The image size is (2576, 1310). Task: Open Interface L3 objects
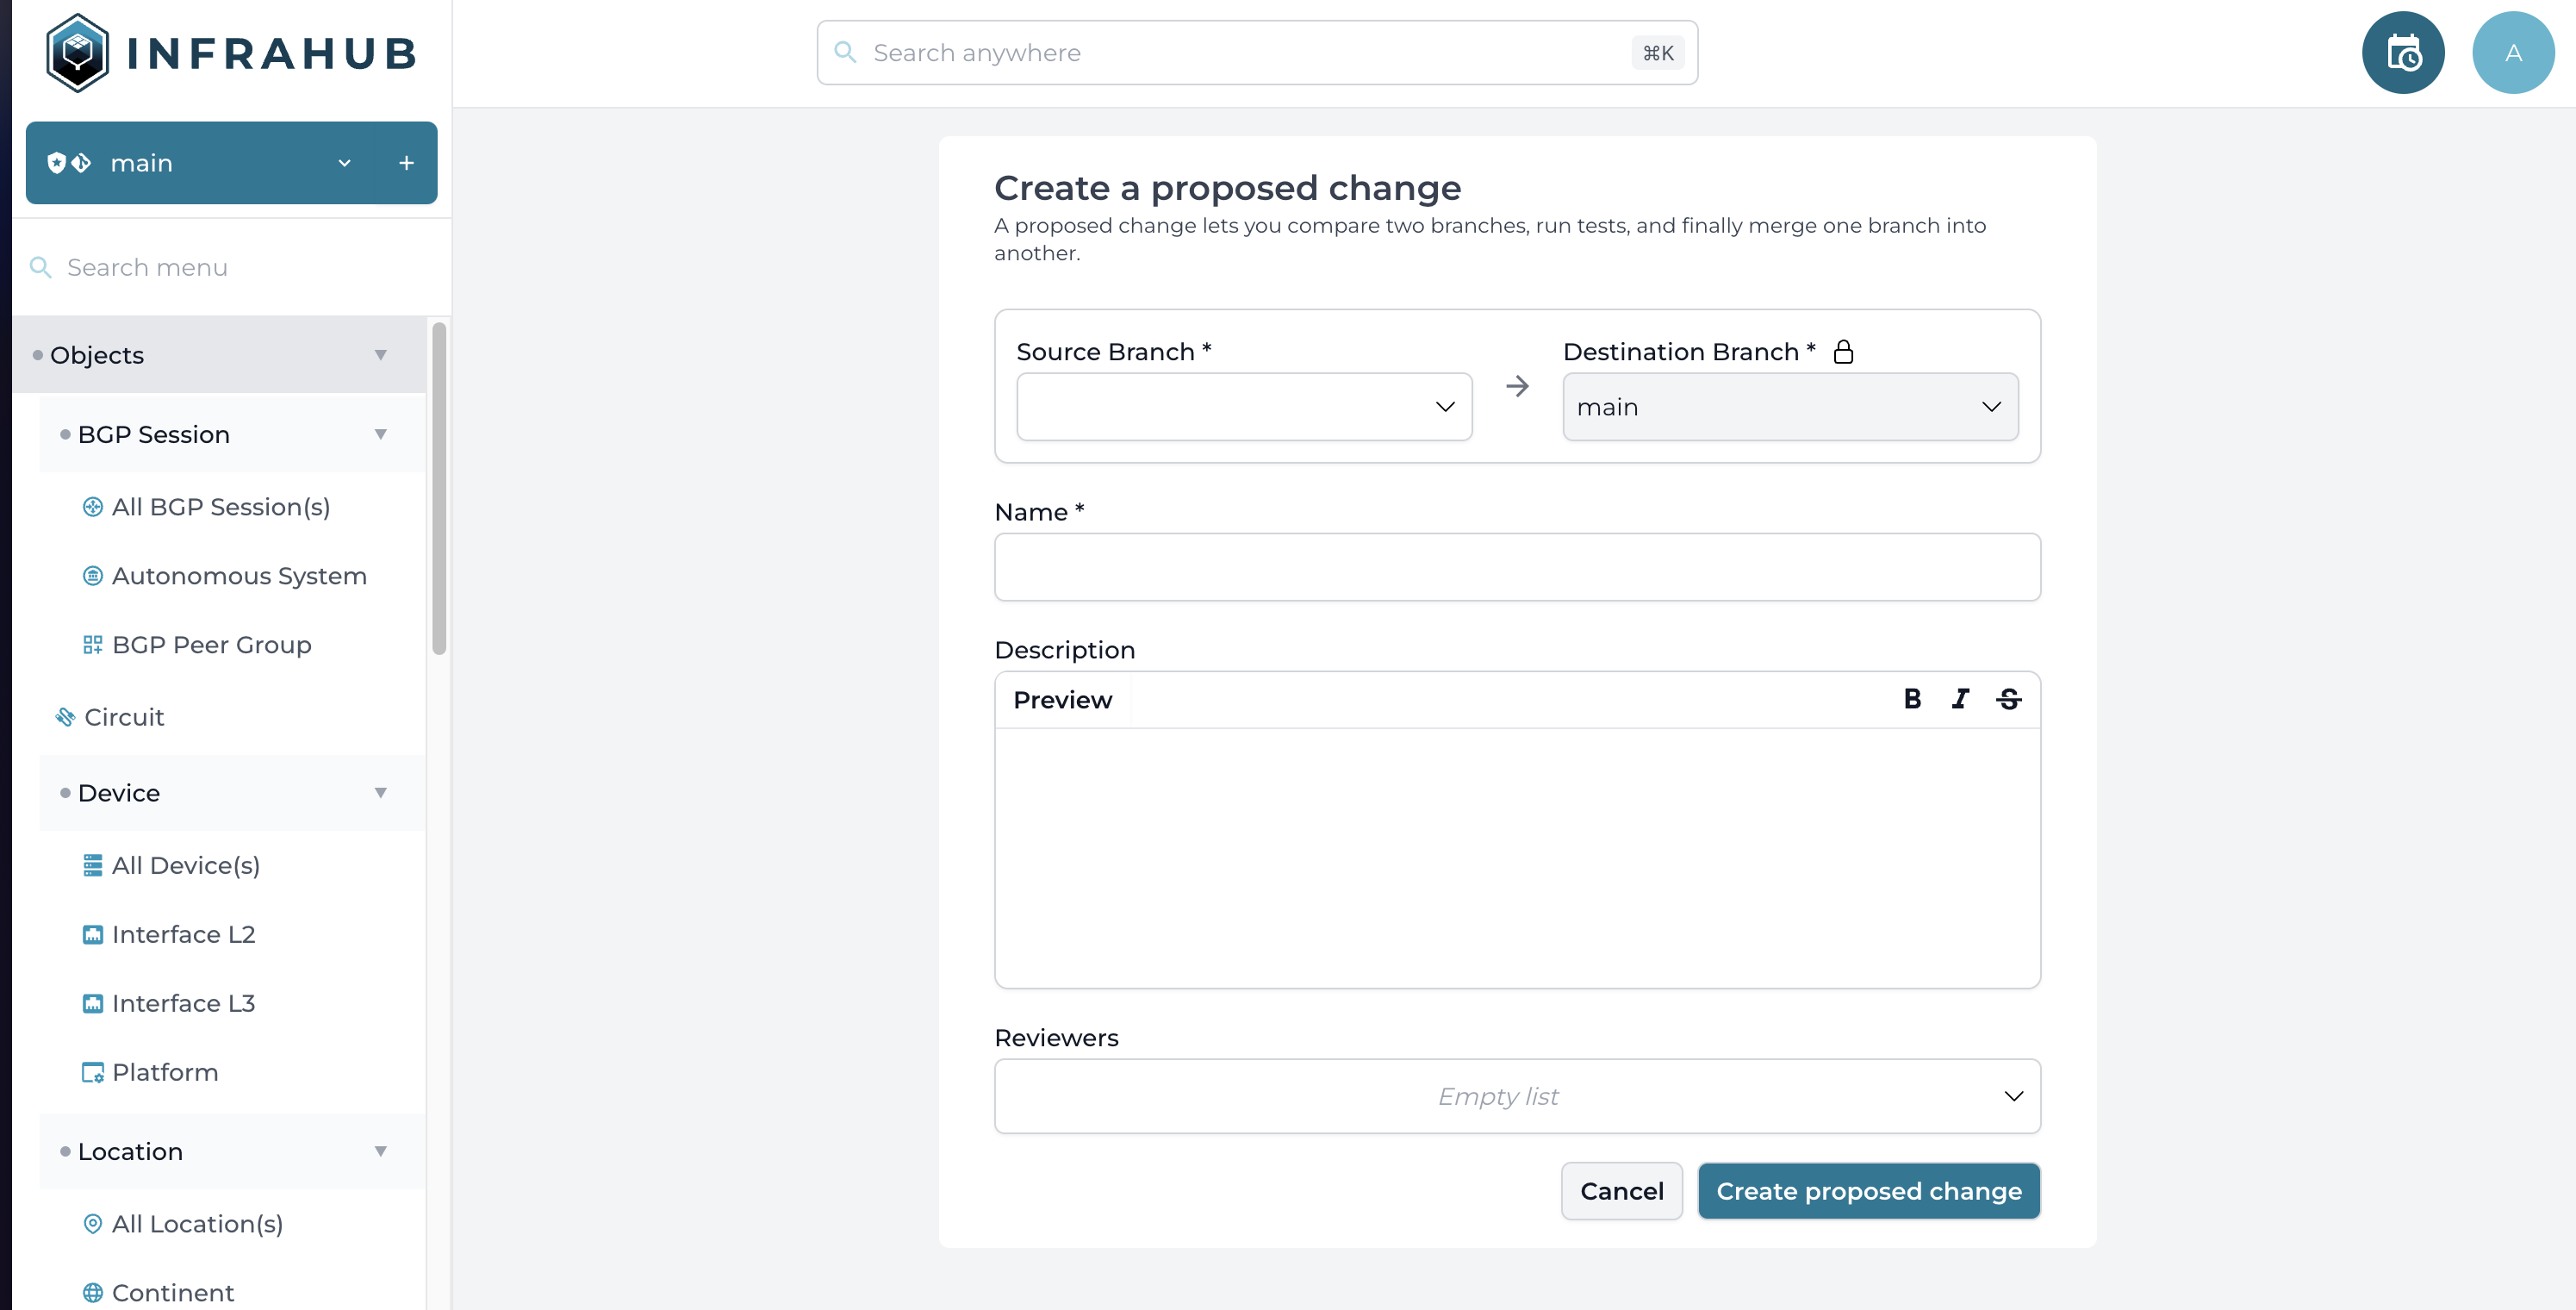tap(183, 1003)
